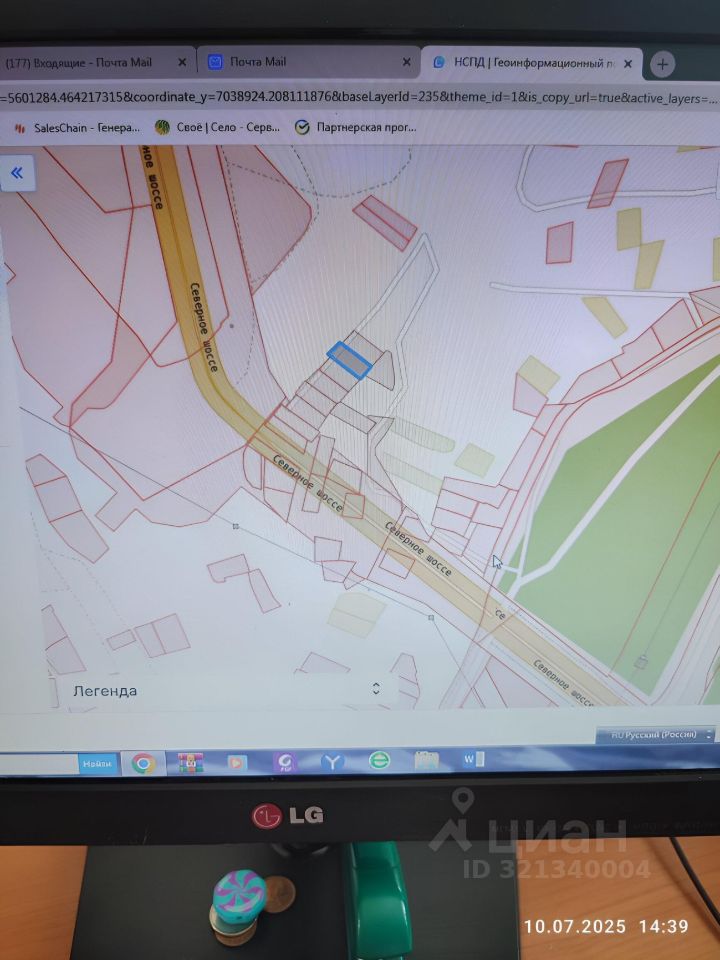Open the orange media player taskbar icon

coord(236,762)
